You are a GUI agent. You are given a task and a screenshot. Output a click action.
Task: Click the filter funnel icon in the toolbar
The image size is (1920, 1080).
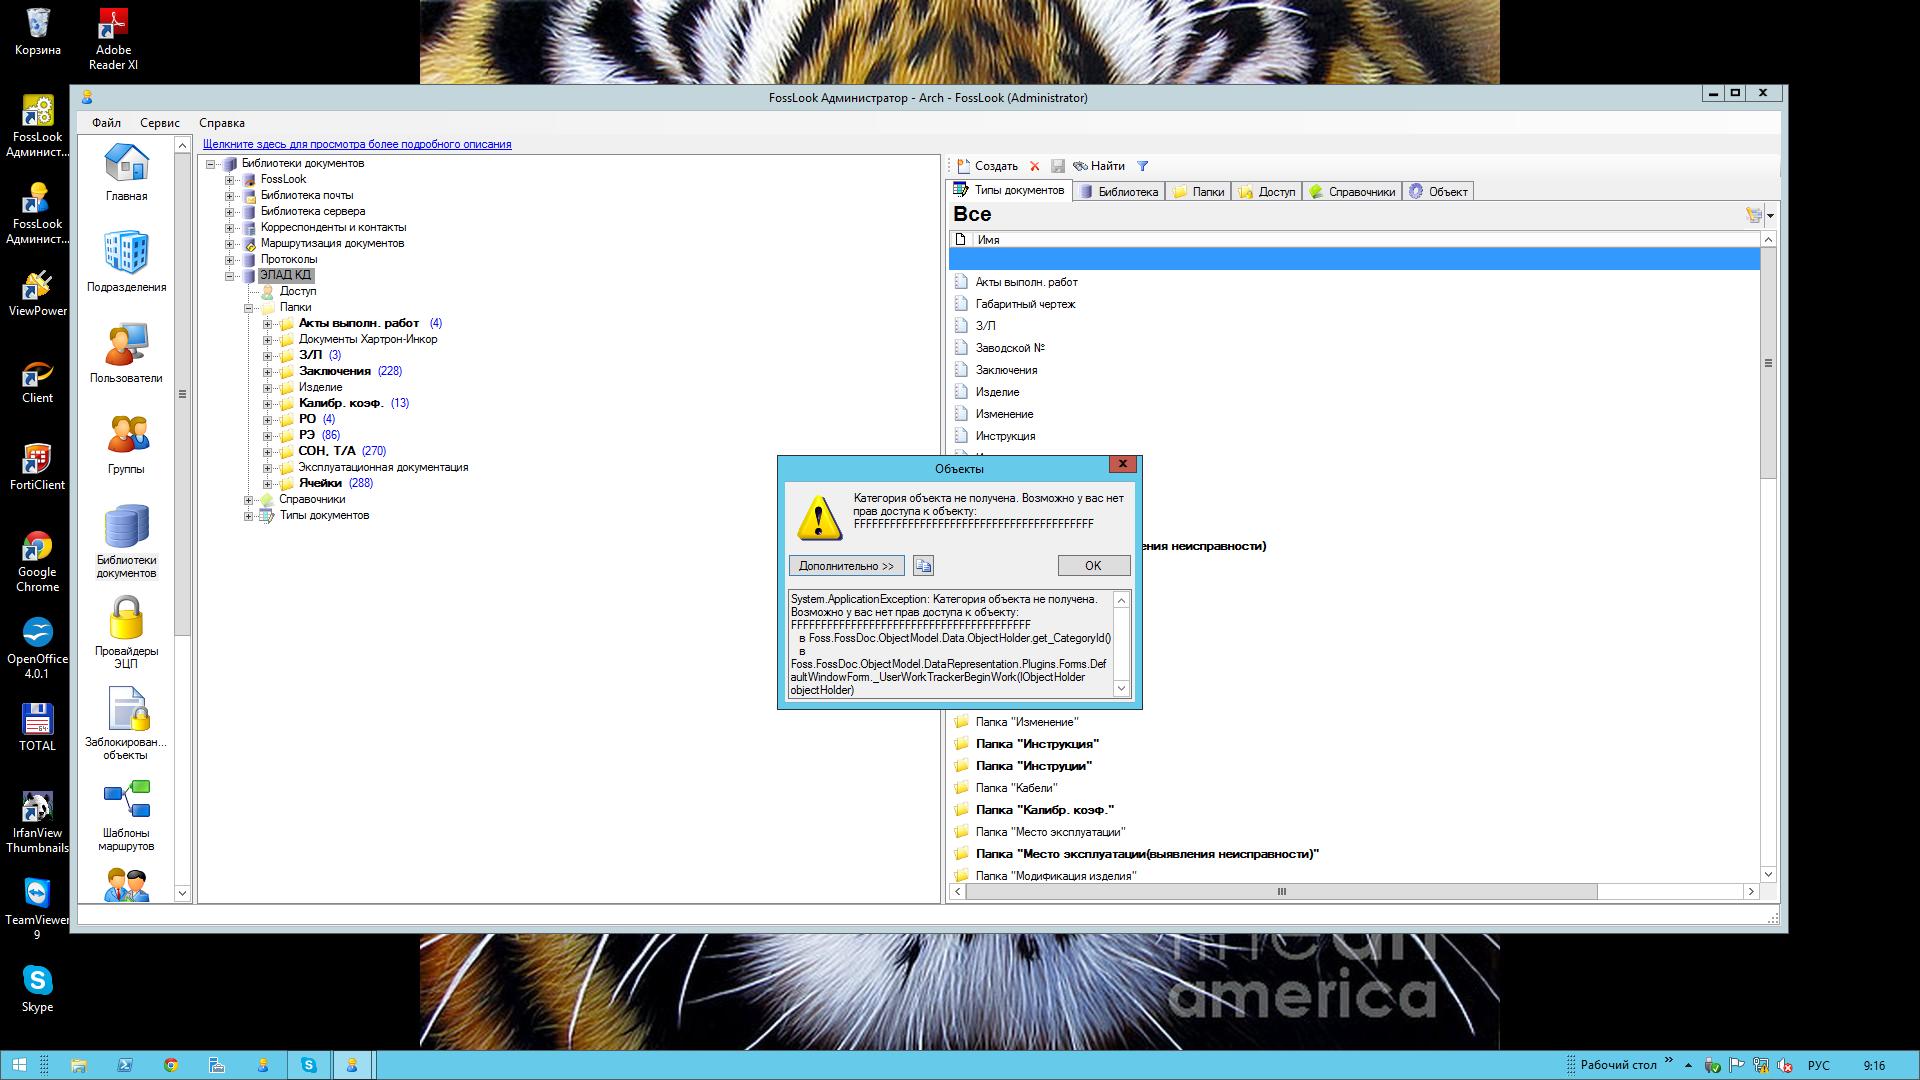point(1143,166)
